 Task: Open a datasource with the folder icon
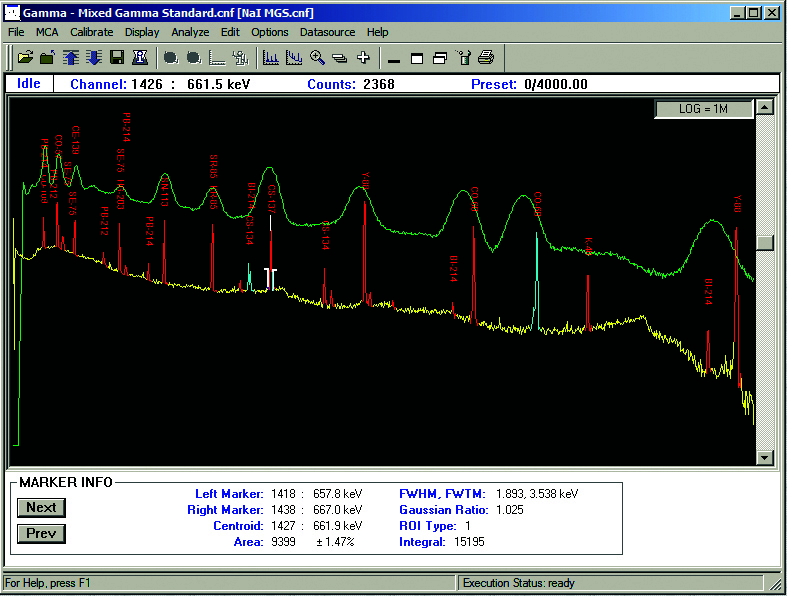point(25,58)
